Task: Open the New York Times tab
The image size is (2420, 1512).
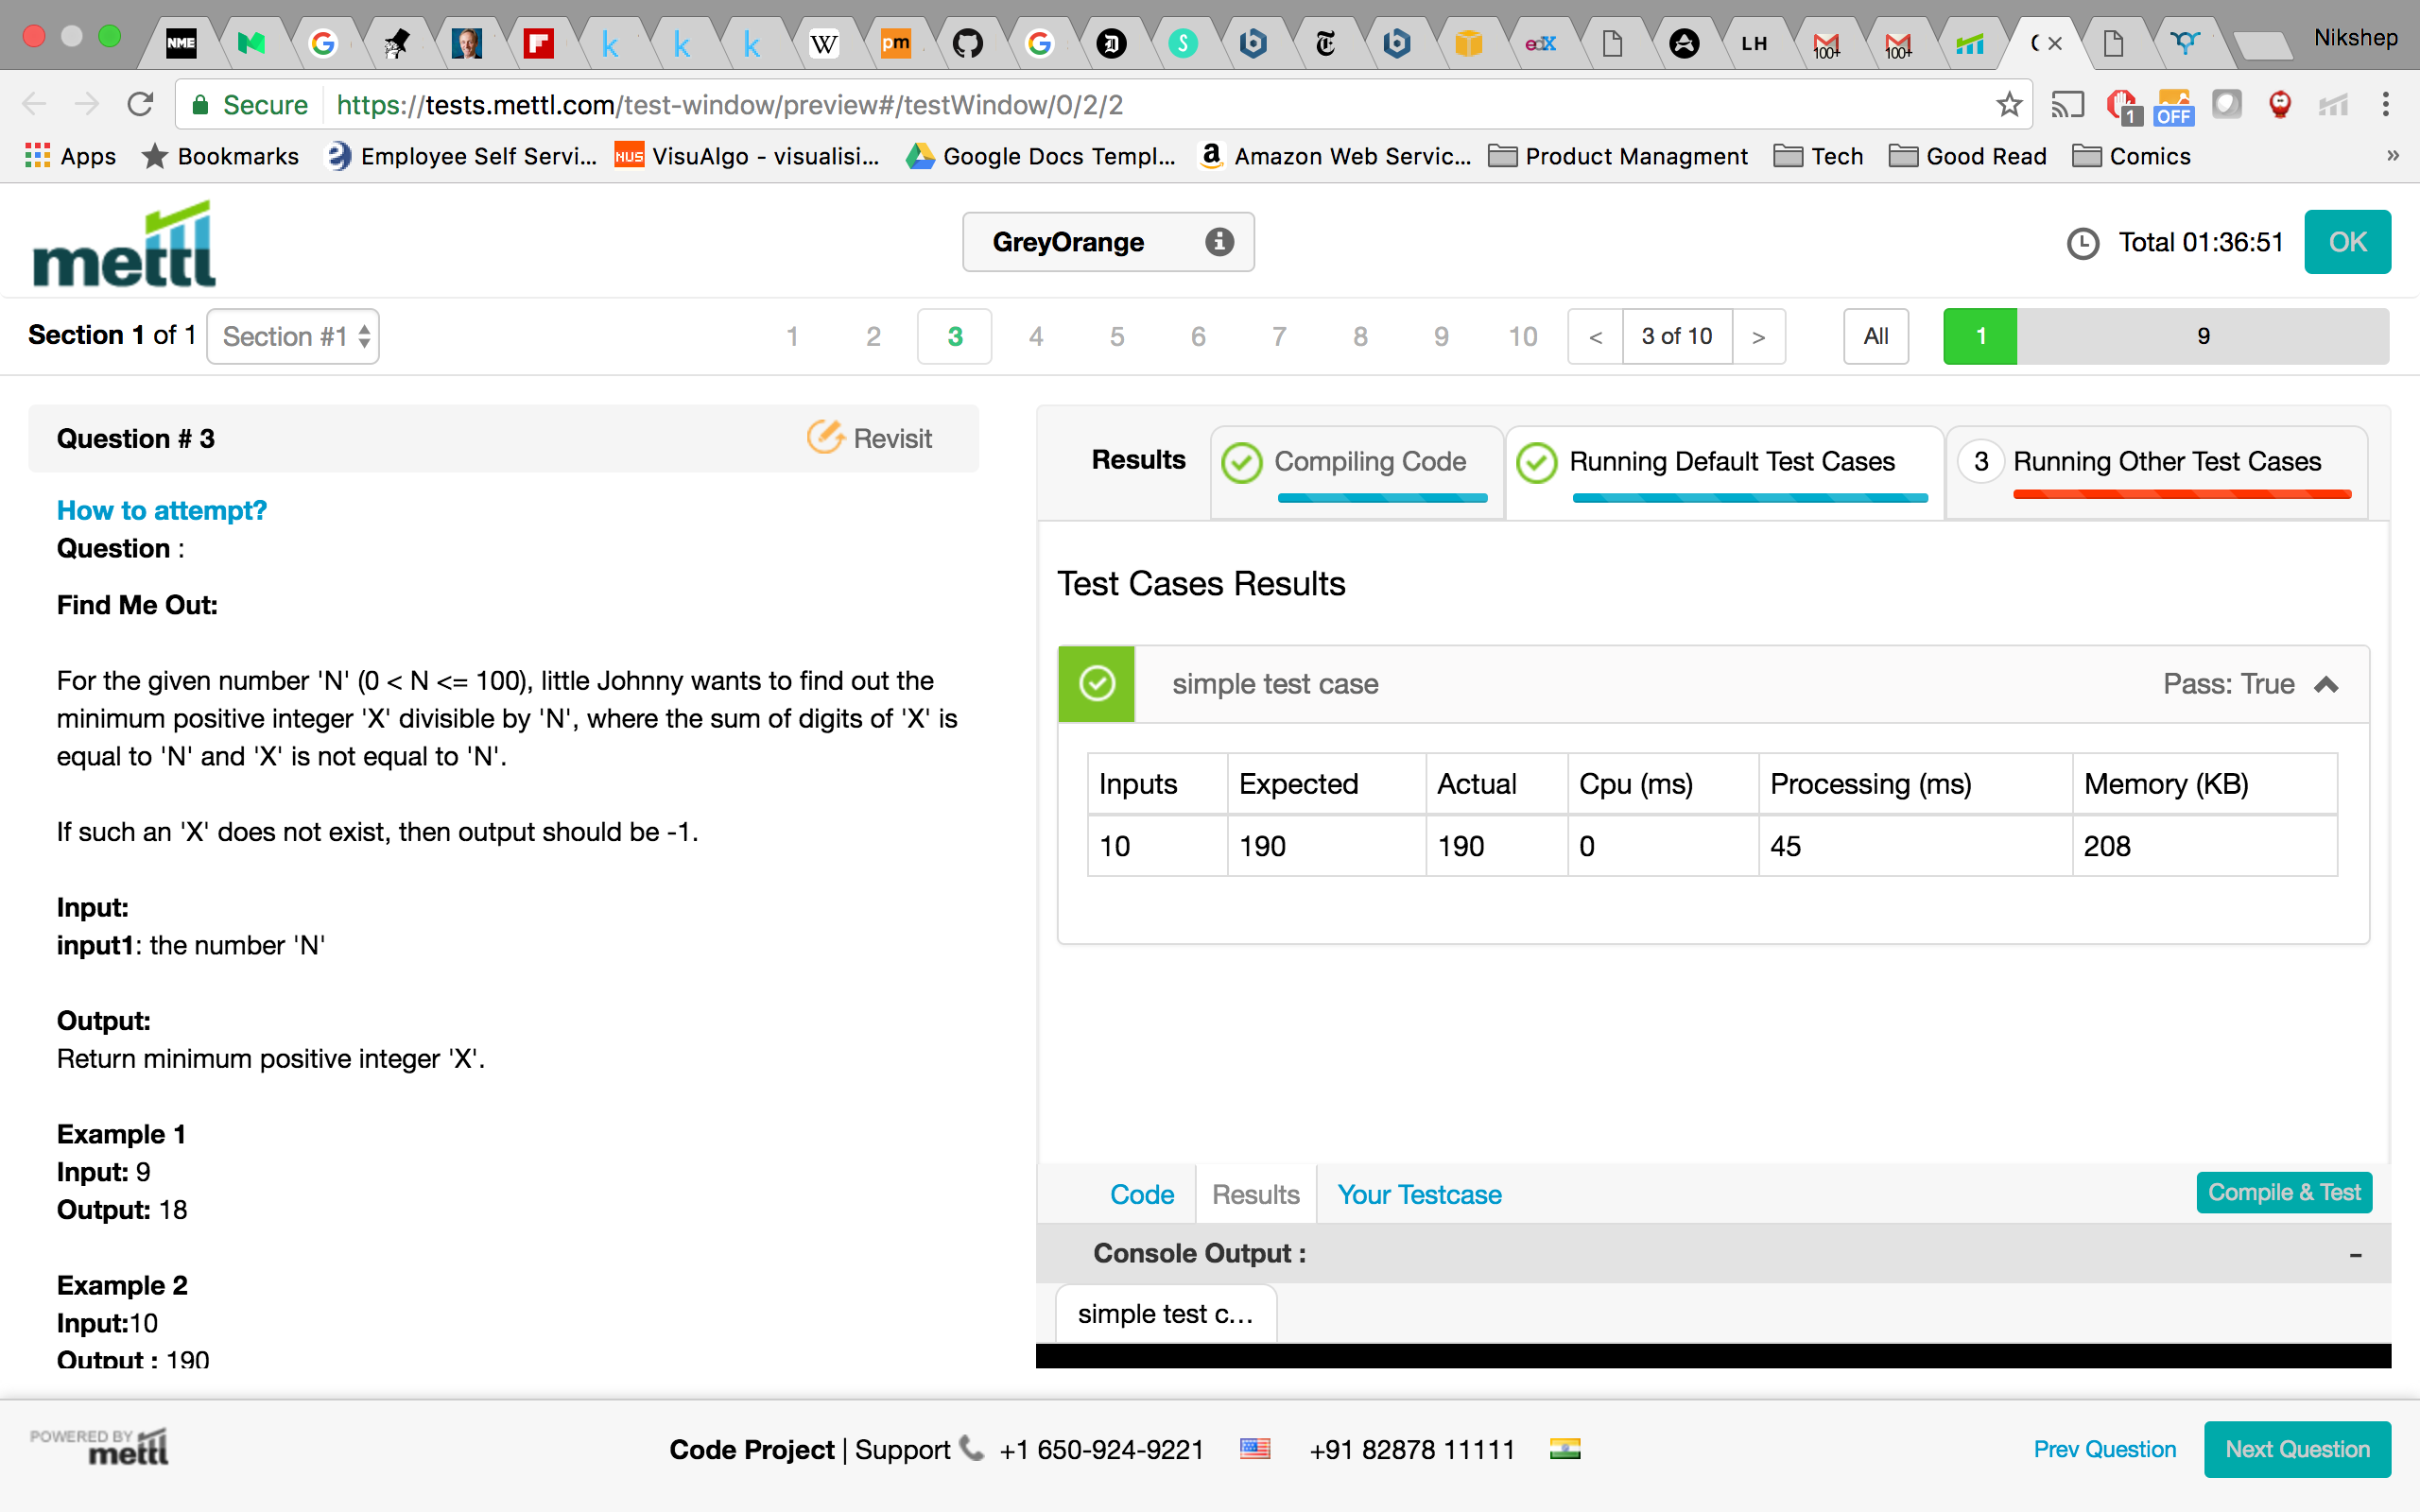Action: (1325, 43)
